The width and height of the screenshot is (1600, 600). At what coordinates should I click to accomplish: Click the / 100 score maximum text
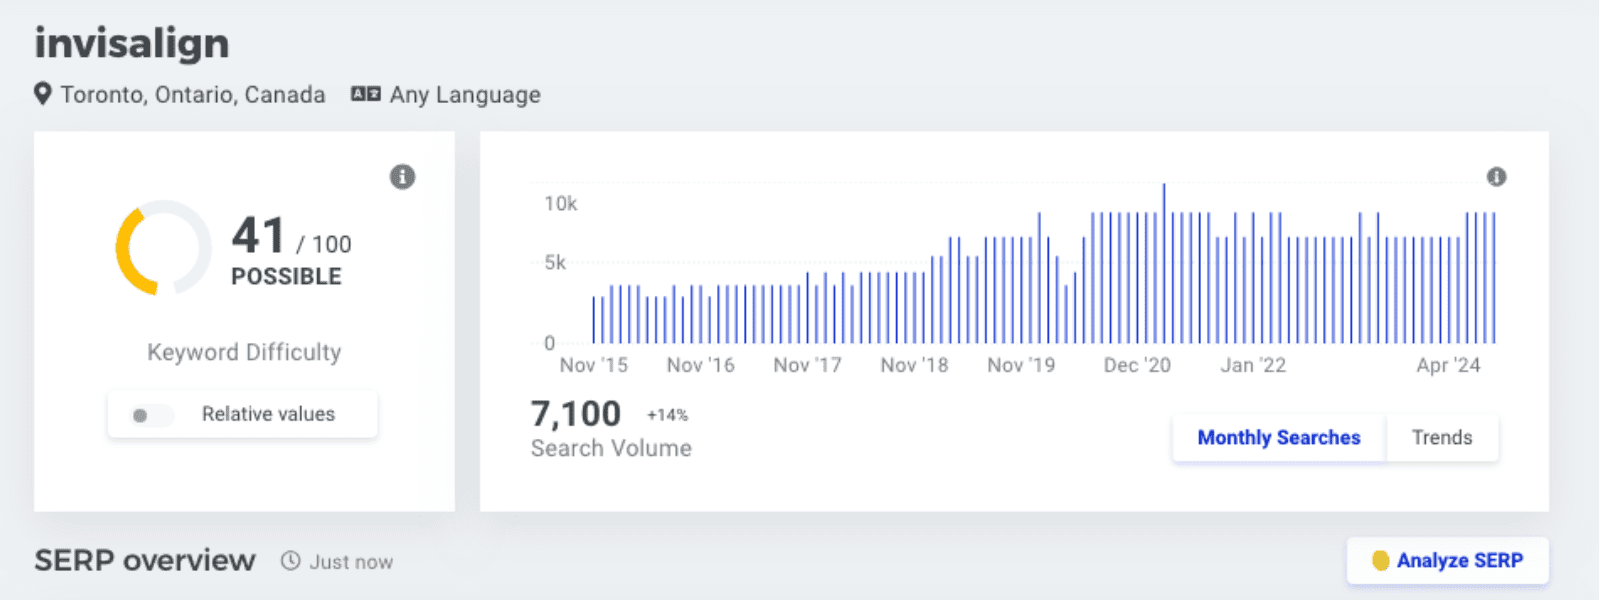(x=324, y=244)
